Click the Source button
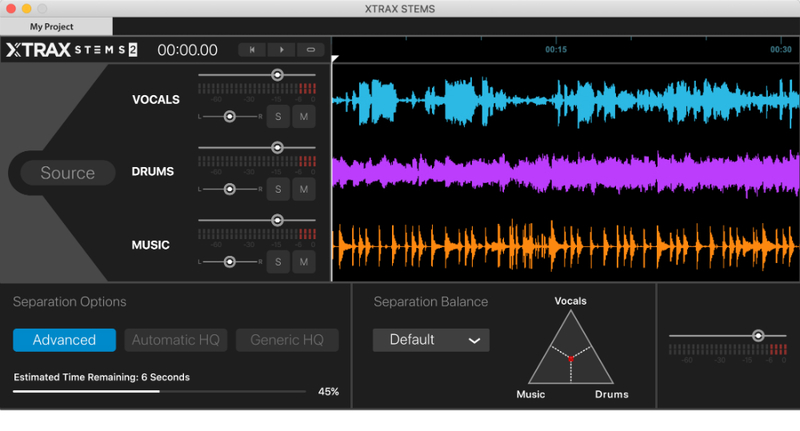 point(67,173)
